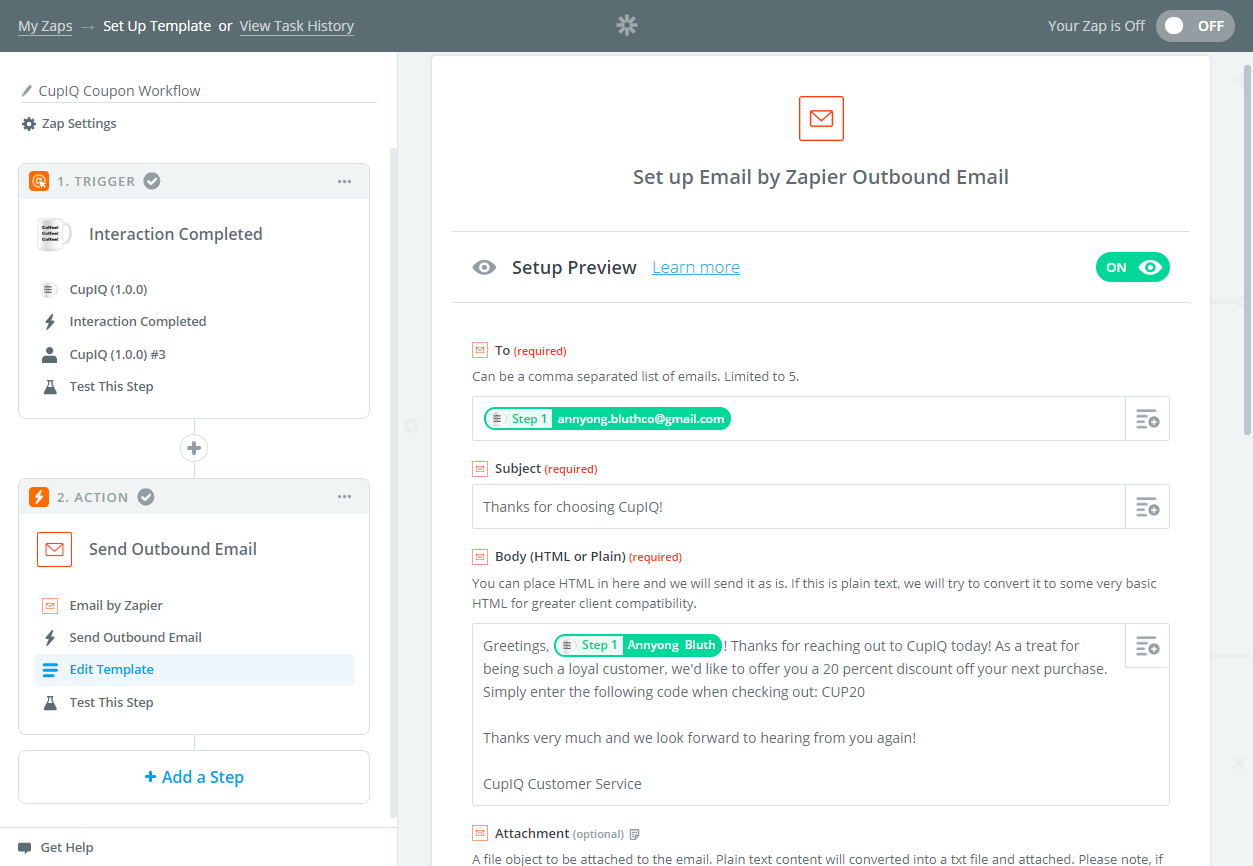Click the plus circle between steps
The height and width of the screenshot is (866, 1253).
point(194,447)
